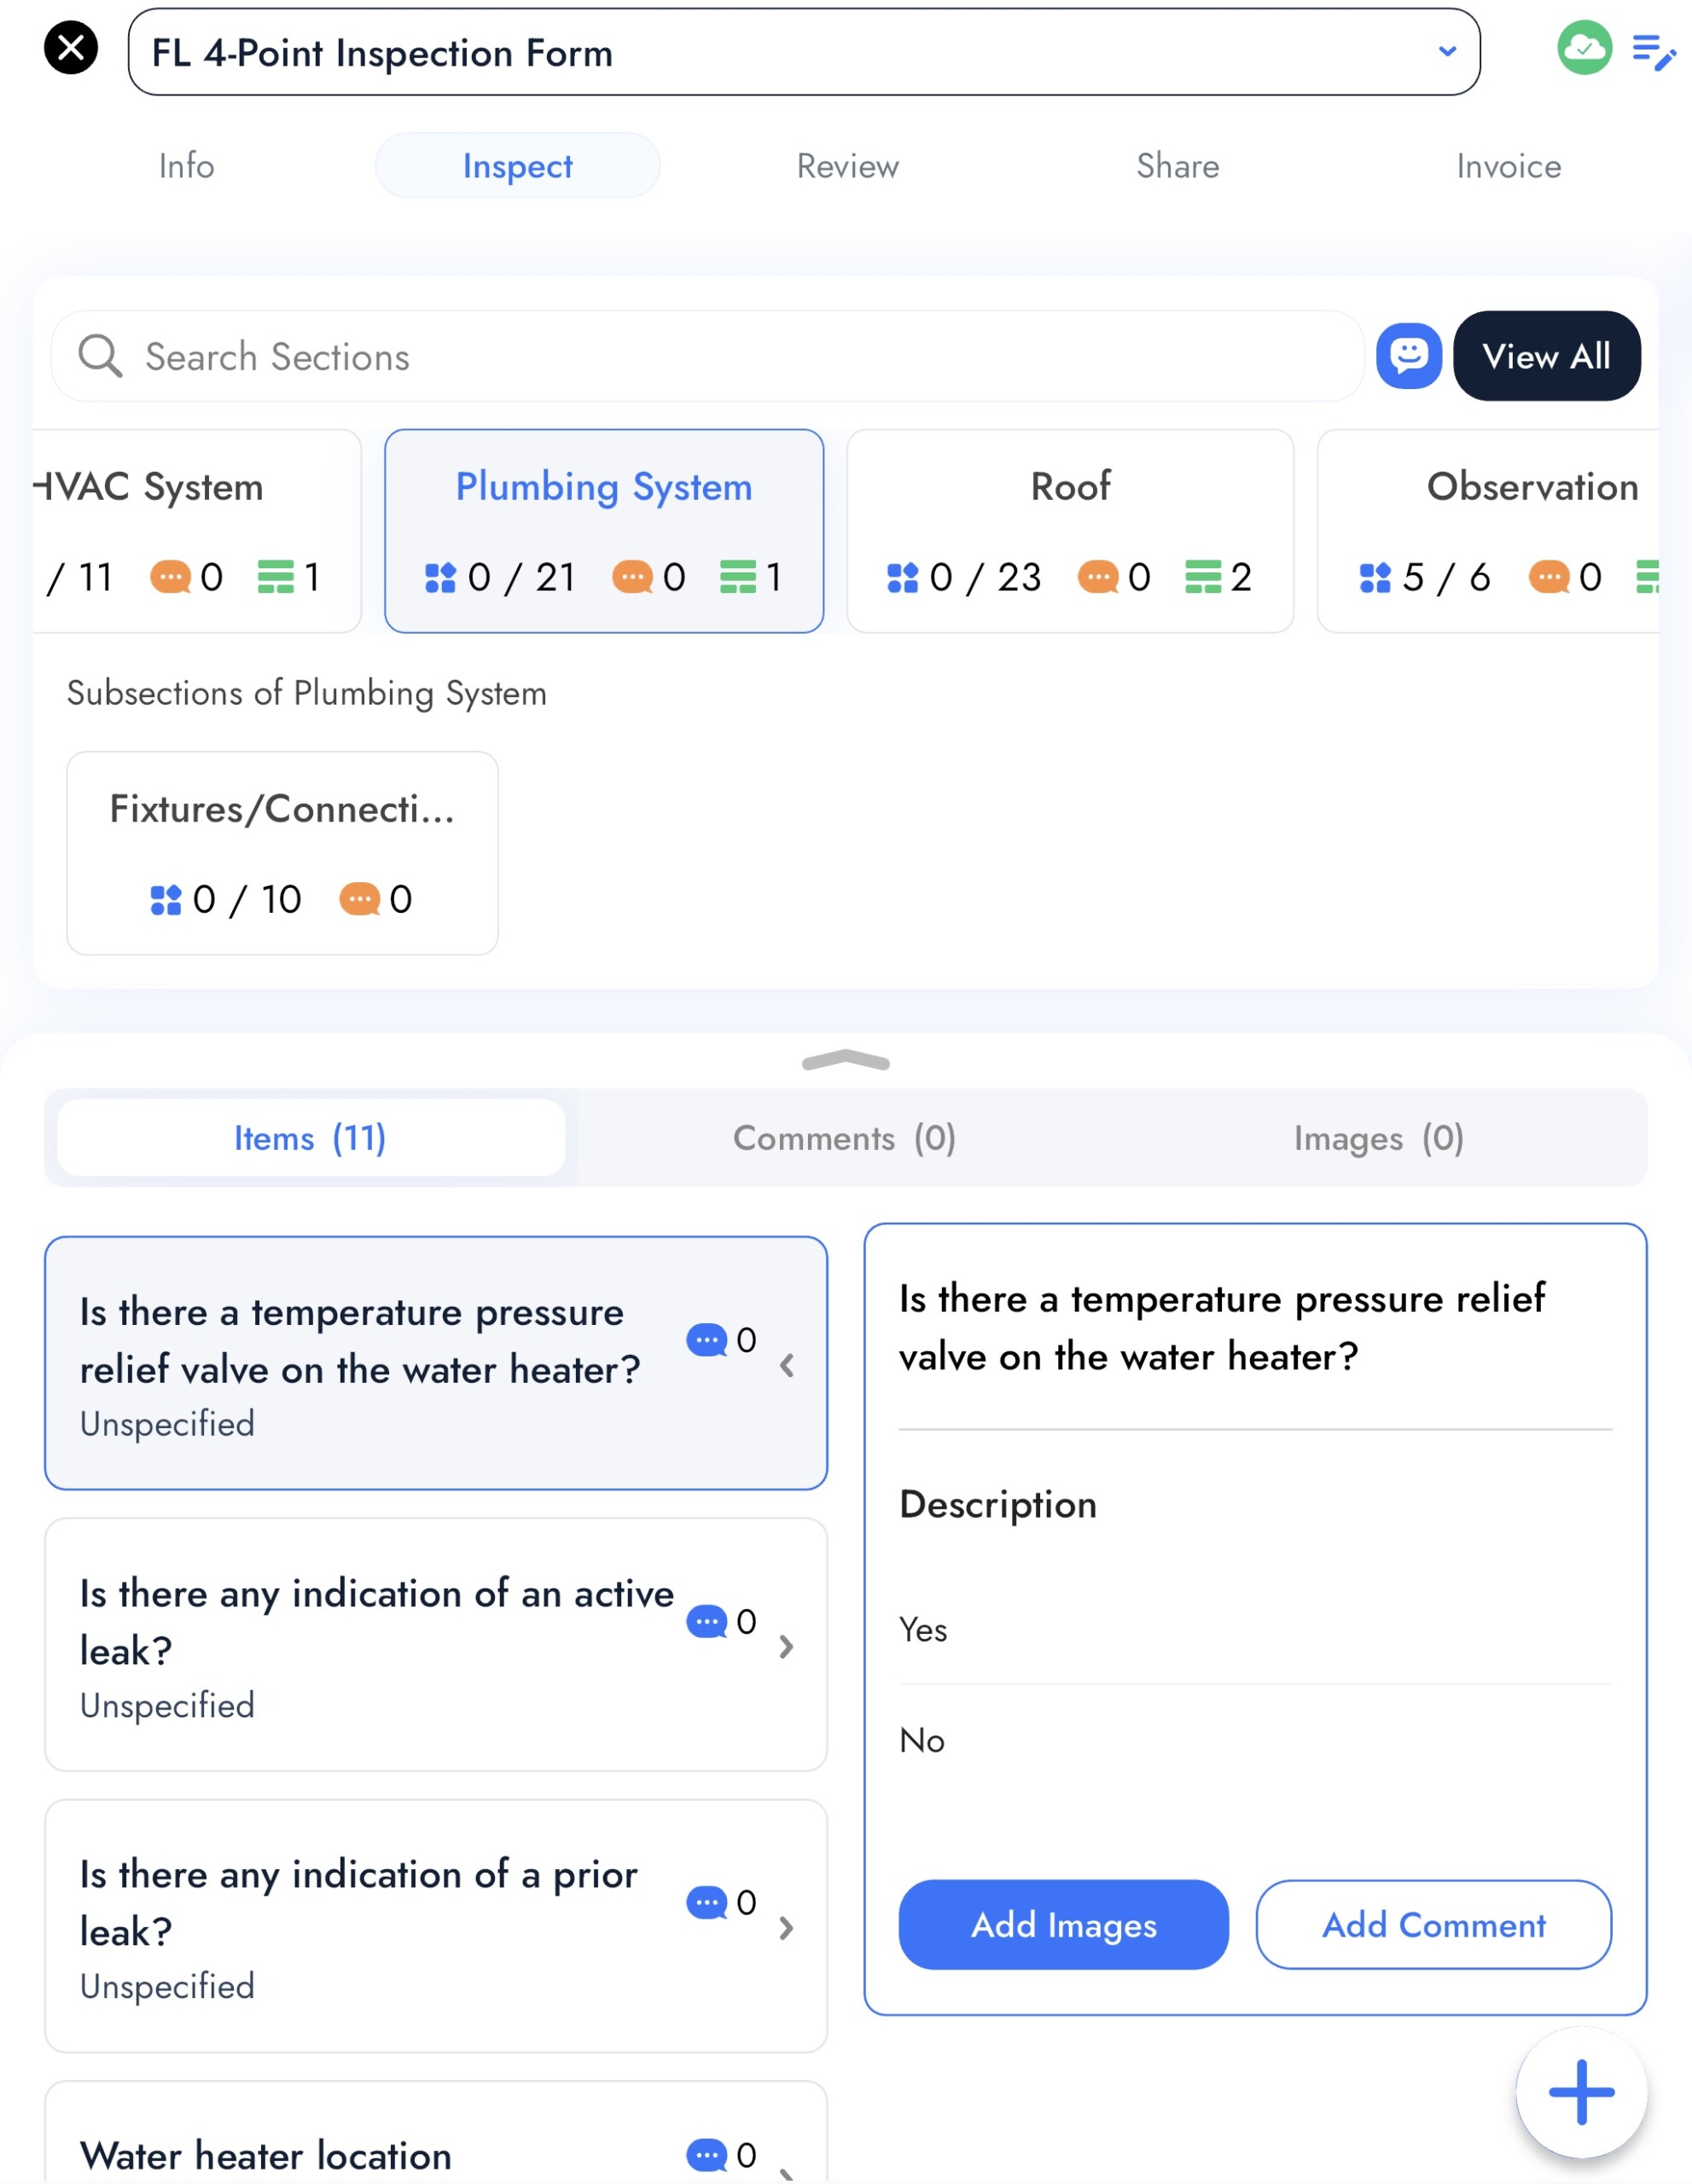Go to the Invoice tab

1507,166
